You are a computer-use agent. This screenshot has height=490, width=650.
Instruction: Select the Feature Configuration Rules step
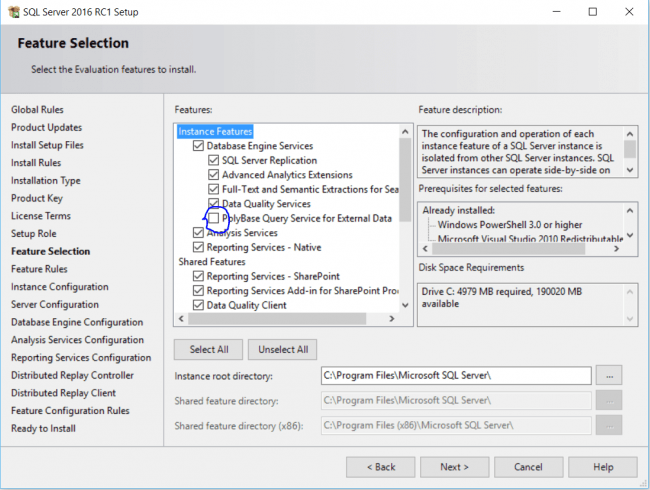point(70,411)
